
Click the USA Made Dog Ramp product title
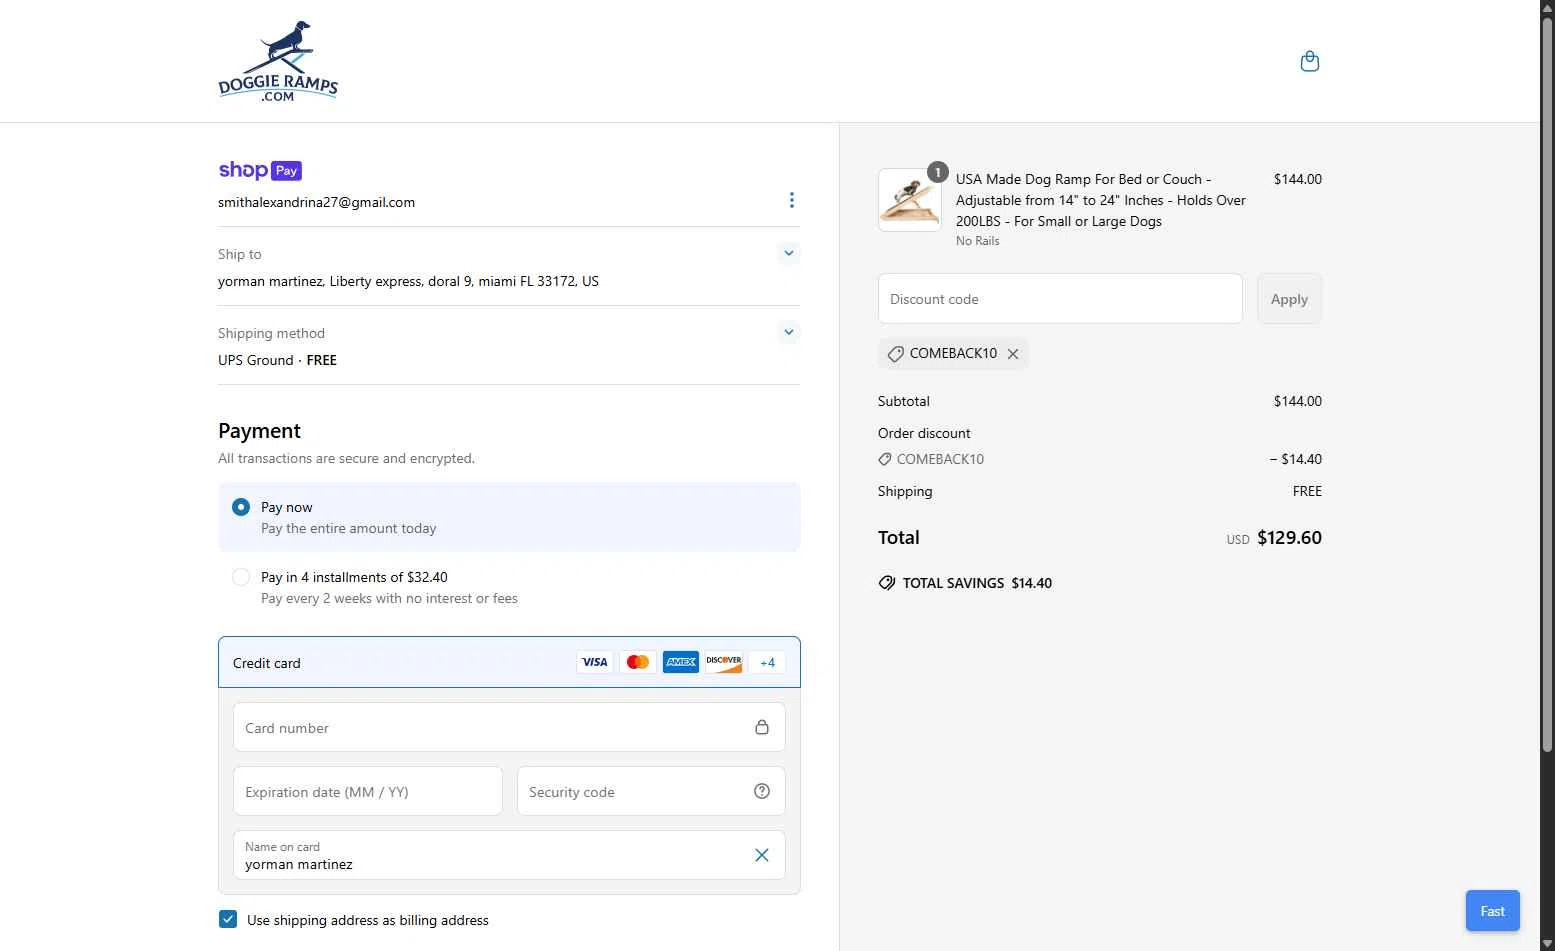pos(1100,200)
